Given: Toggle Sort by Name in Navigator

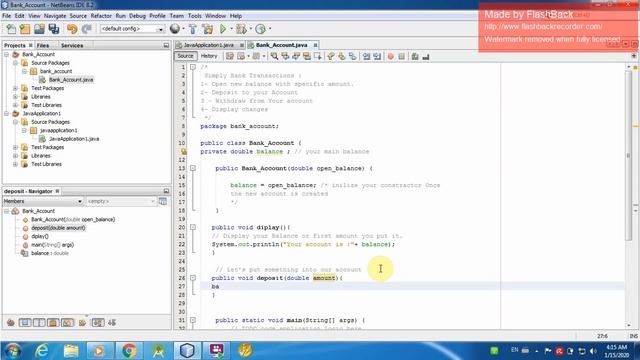Looking at the screenshot, I should pos(98,323).
